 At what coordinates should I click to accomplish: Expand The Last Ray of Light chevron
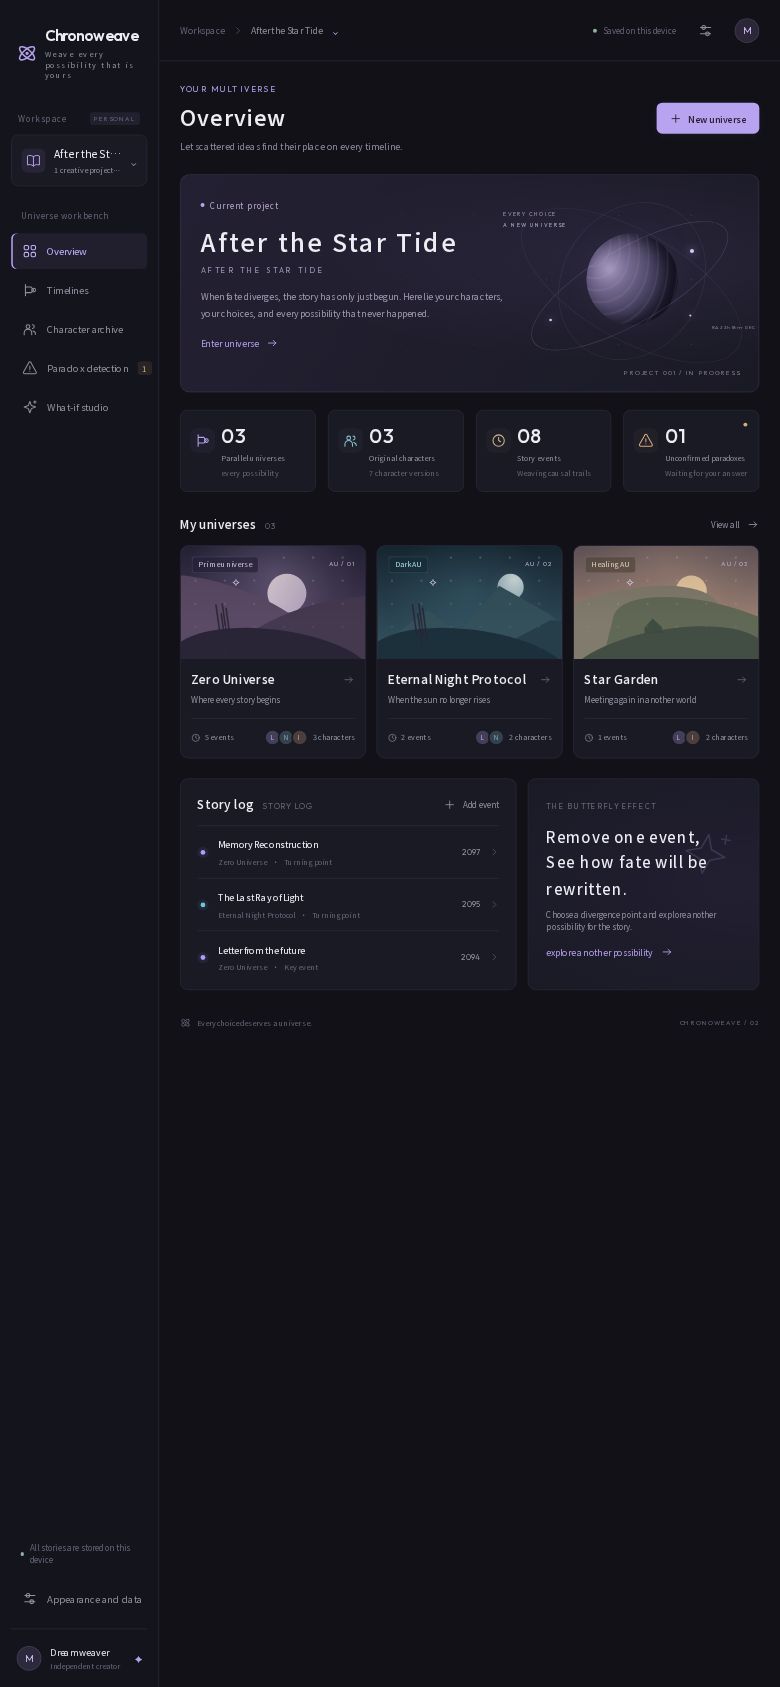[494, 905]
